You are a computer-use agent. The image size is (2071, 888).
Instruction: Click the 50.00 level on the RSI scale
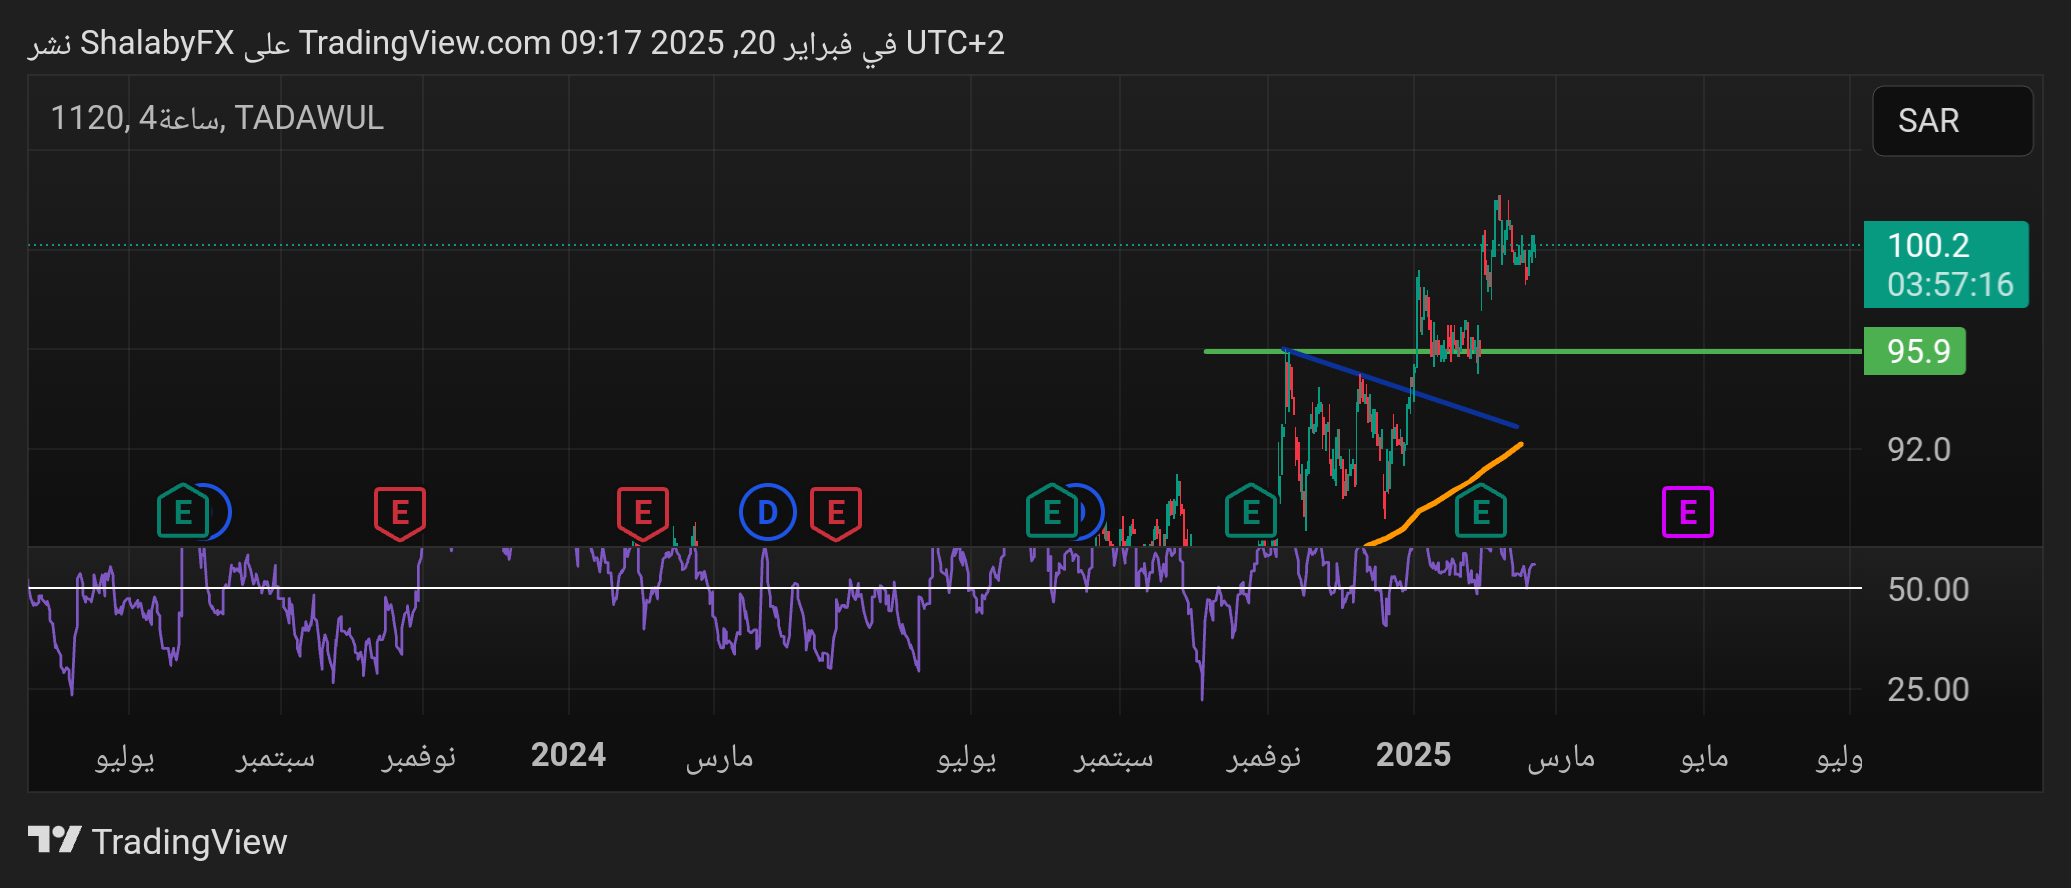point(1927,590)
